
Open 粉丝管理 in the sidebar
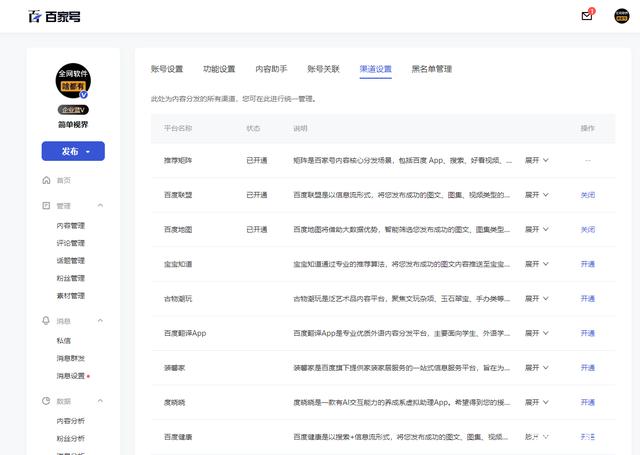pyautogui.click(x=71, y=278)
